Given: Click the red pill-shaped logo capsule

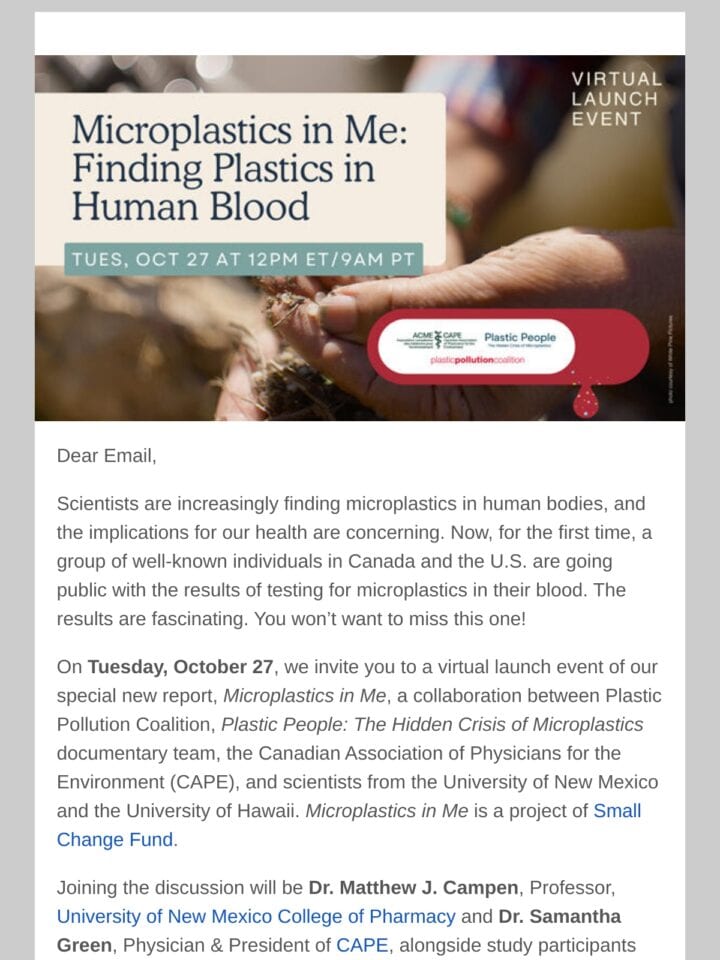Looking at the screenshot, I should click(508, 347).
